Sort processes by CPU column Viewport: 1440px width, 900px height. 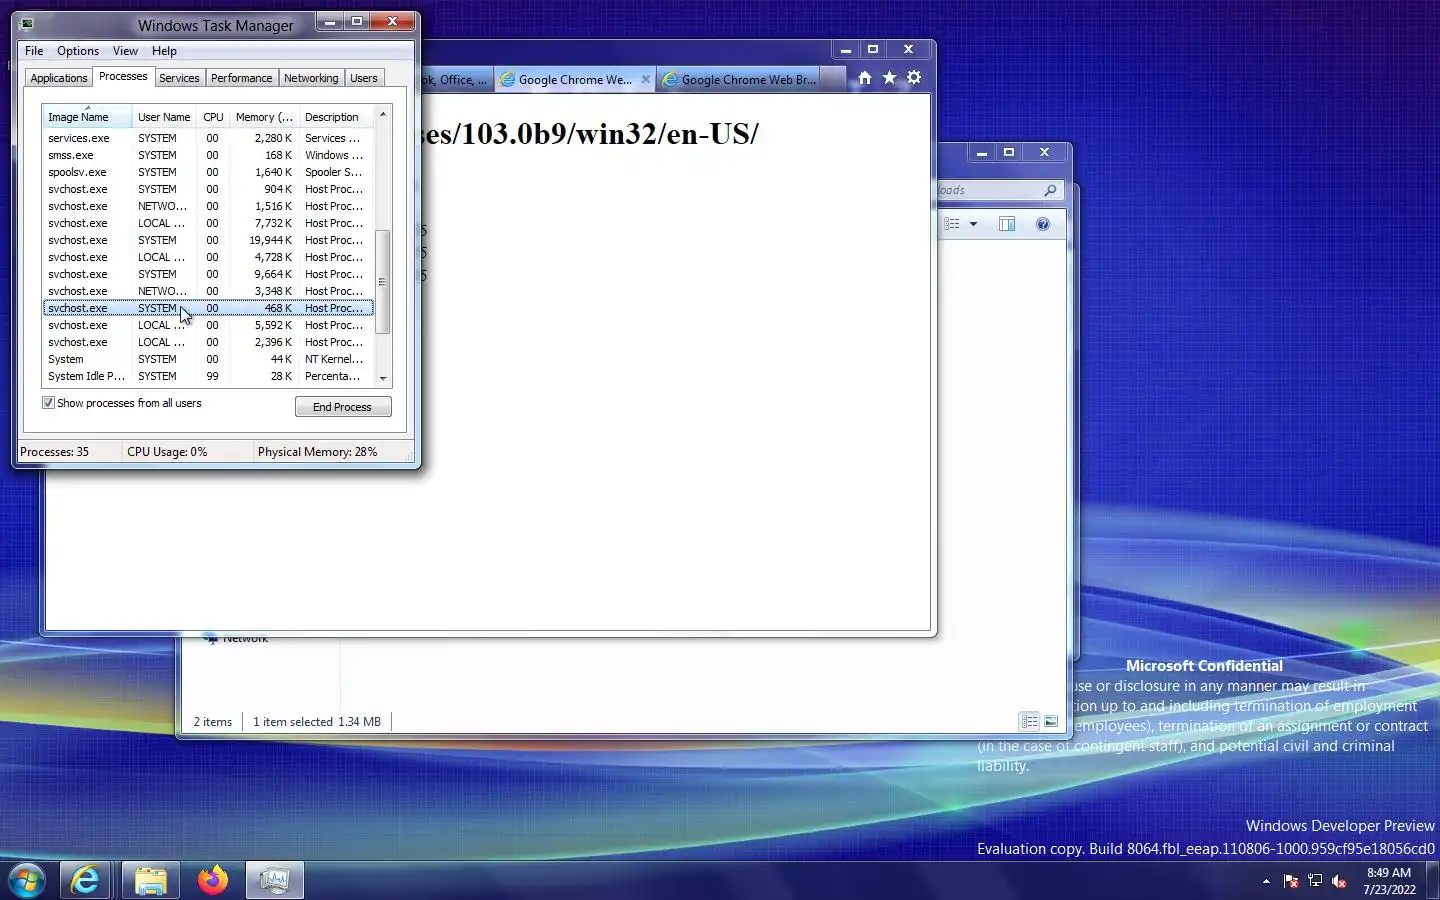click(213, 117)
